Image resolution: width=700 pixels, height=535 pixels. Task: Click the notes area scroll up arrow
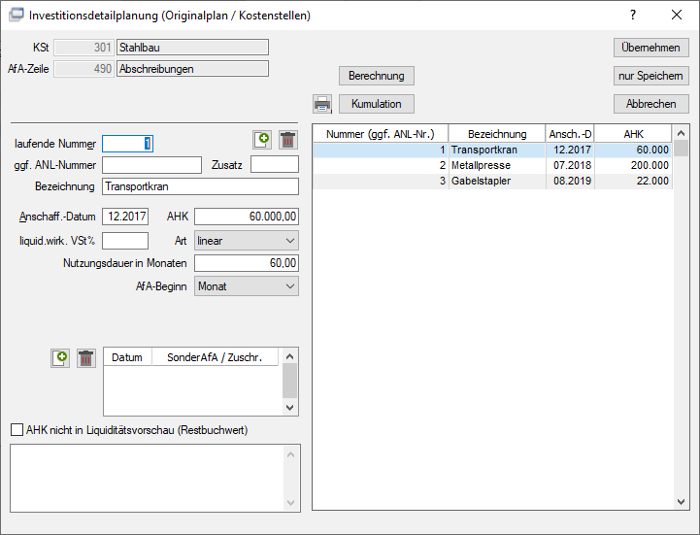[291, 455]
